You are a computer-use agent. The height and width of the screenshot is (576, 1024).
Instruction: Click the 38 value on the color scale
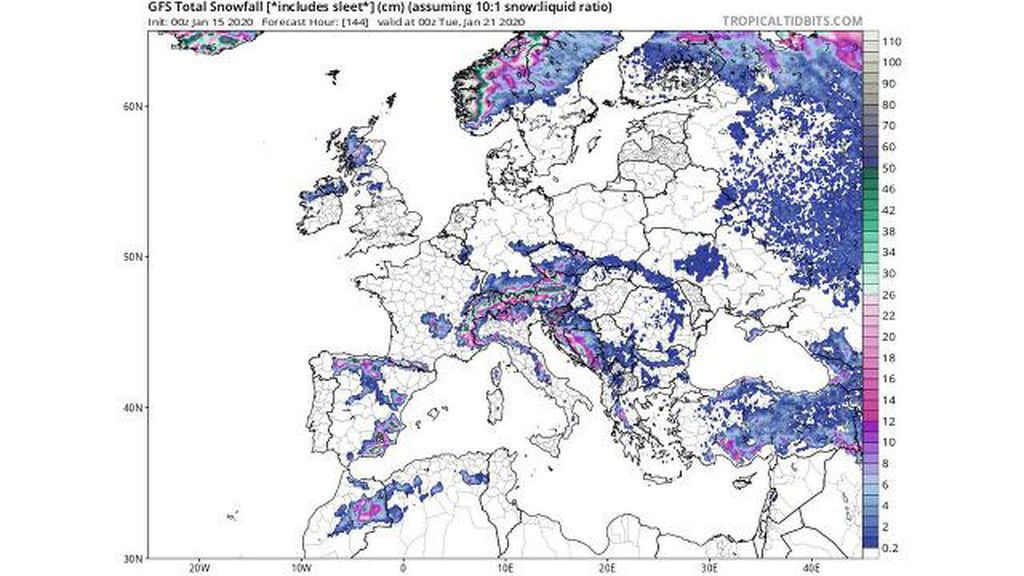pyautogui.click(x=889, y=231)
